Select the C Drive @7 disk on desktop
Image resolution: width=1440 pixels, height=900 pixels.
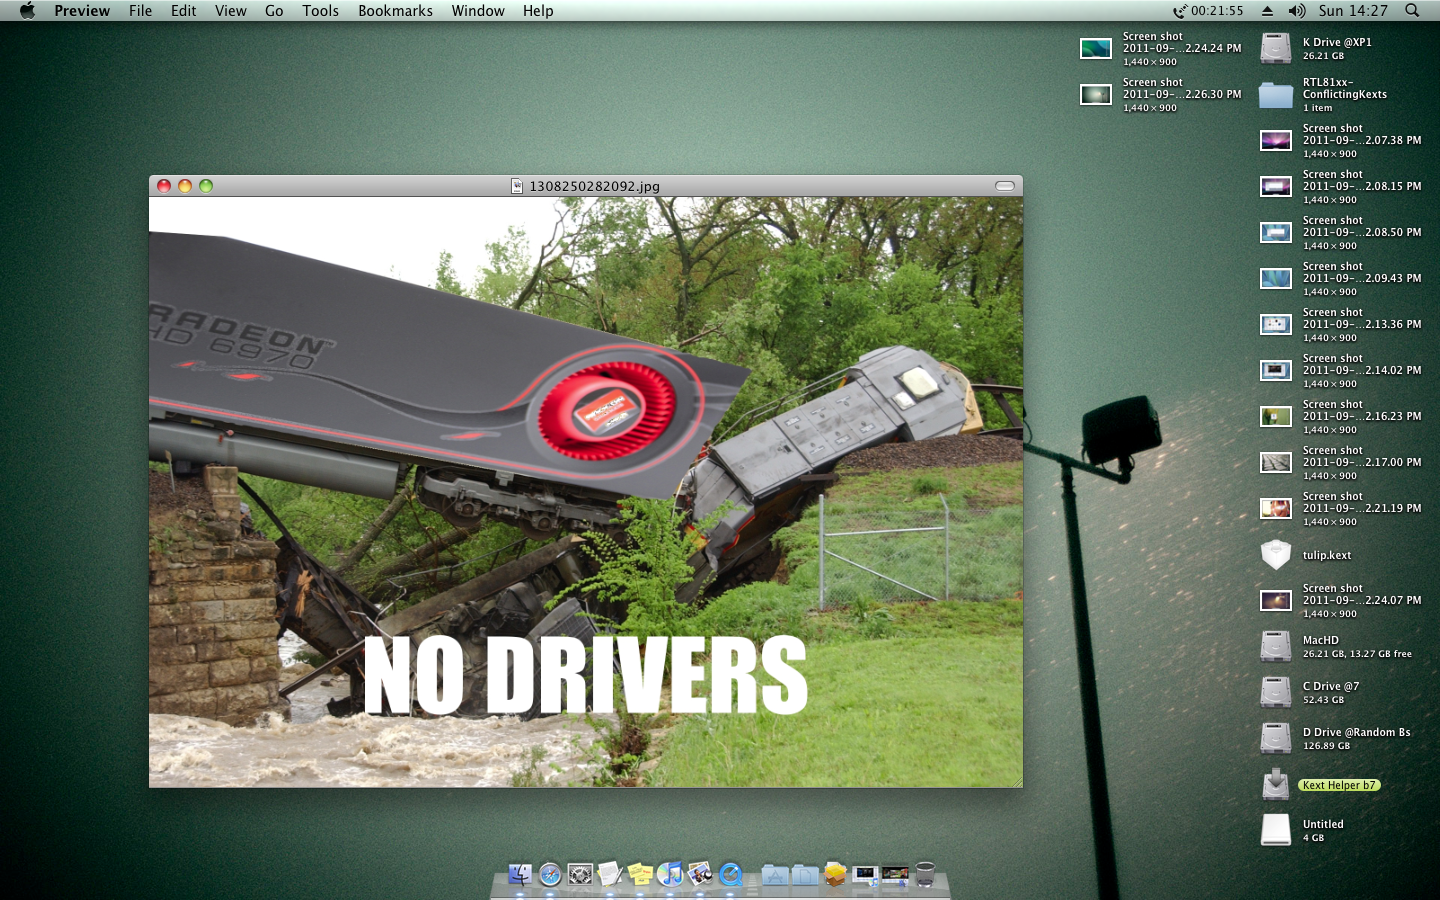[1276, 692]
